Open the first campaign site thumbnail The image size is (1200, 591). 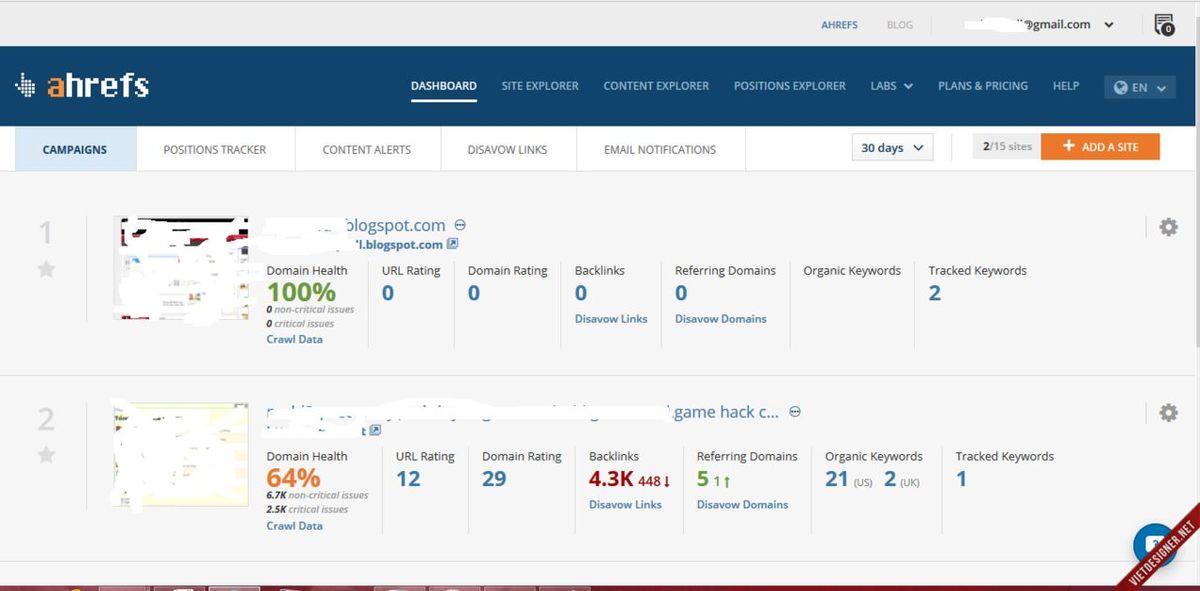181,268
